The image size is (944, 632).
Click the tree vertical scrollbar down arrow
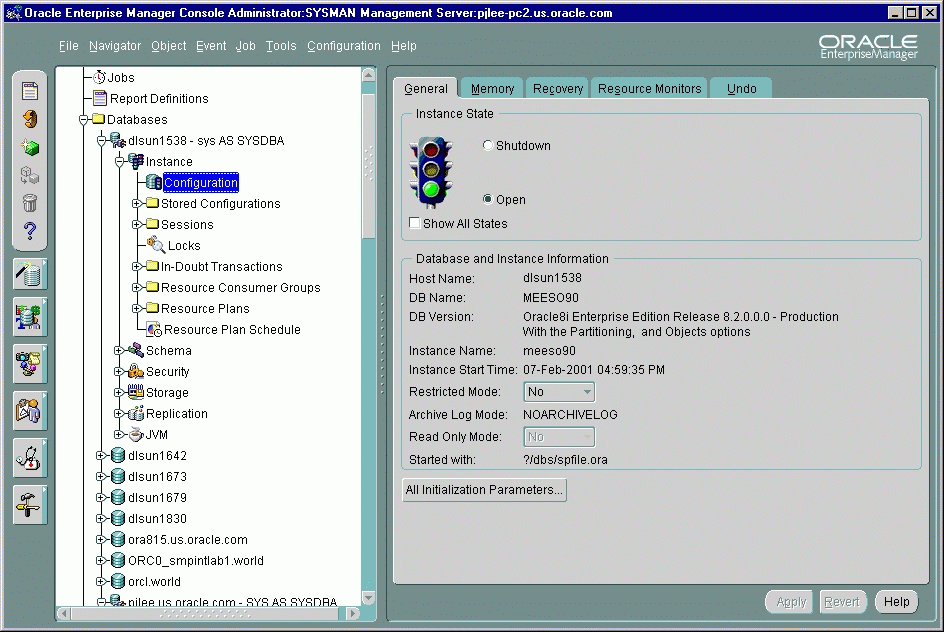[x=368, y=598]
